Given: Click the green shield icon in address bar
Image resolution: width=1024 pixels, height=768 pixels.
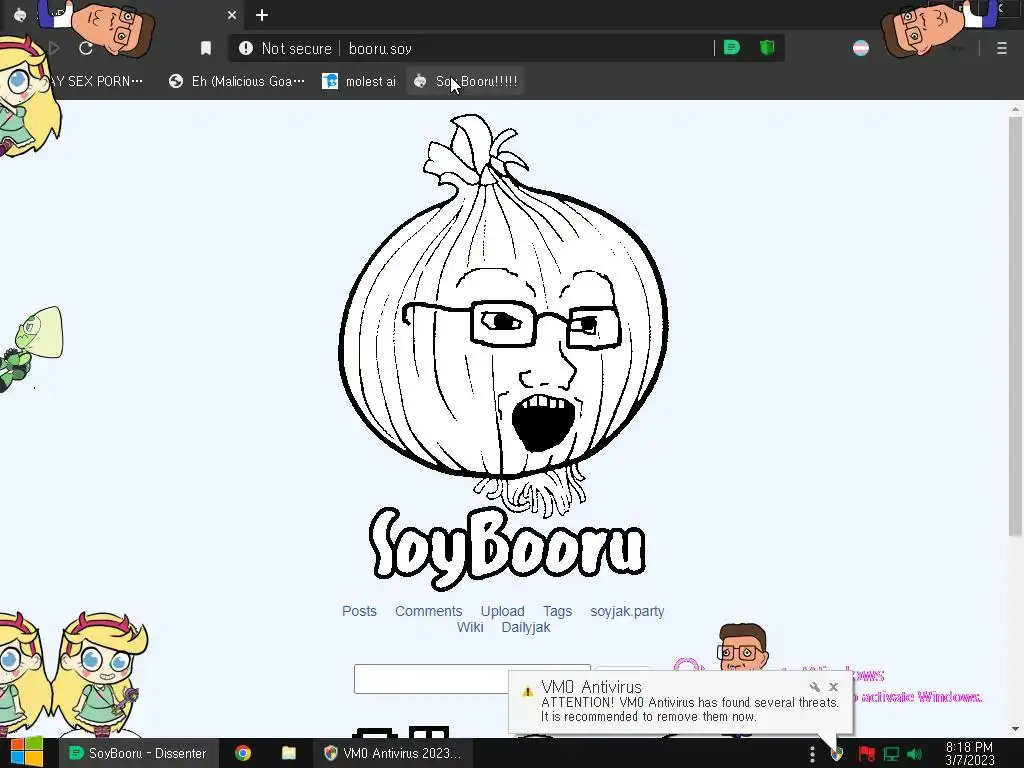Looking at the screenshot, I should [x=767, y=48].
